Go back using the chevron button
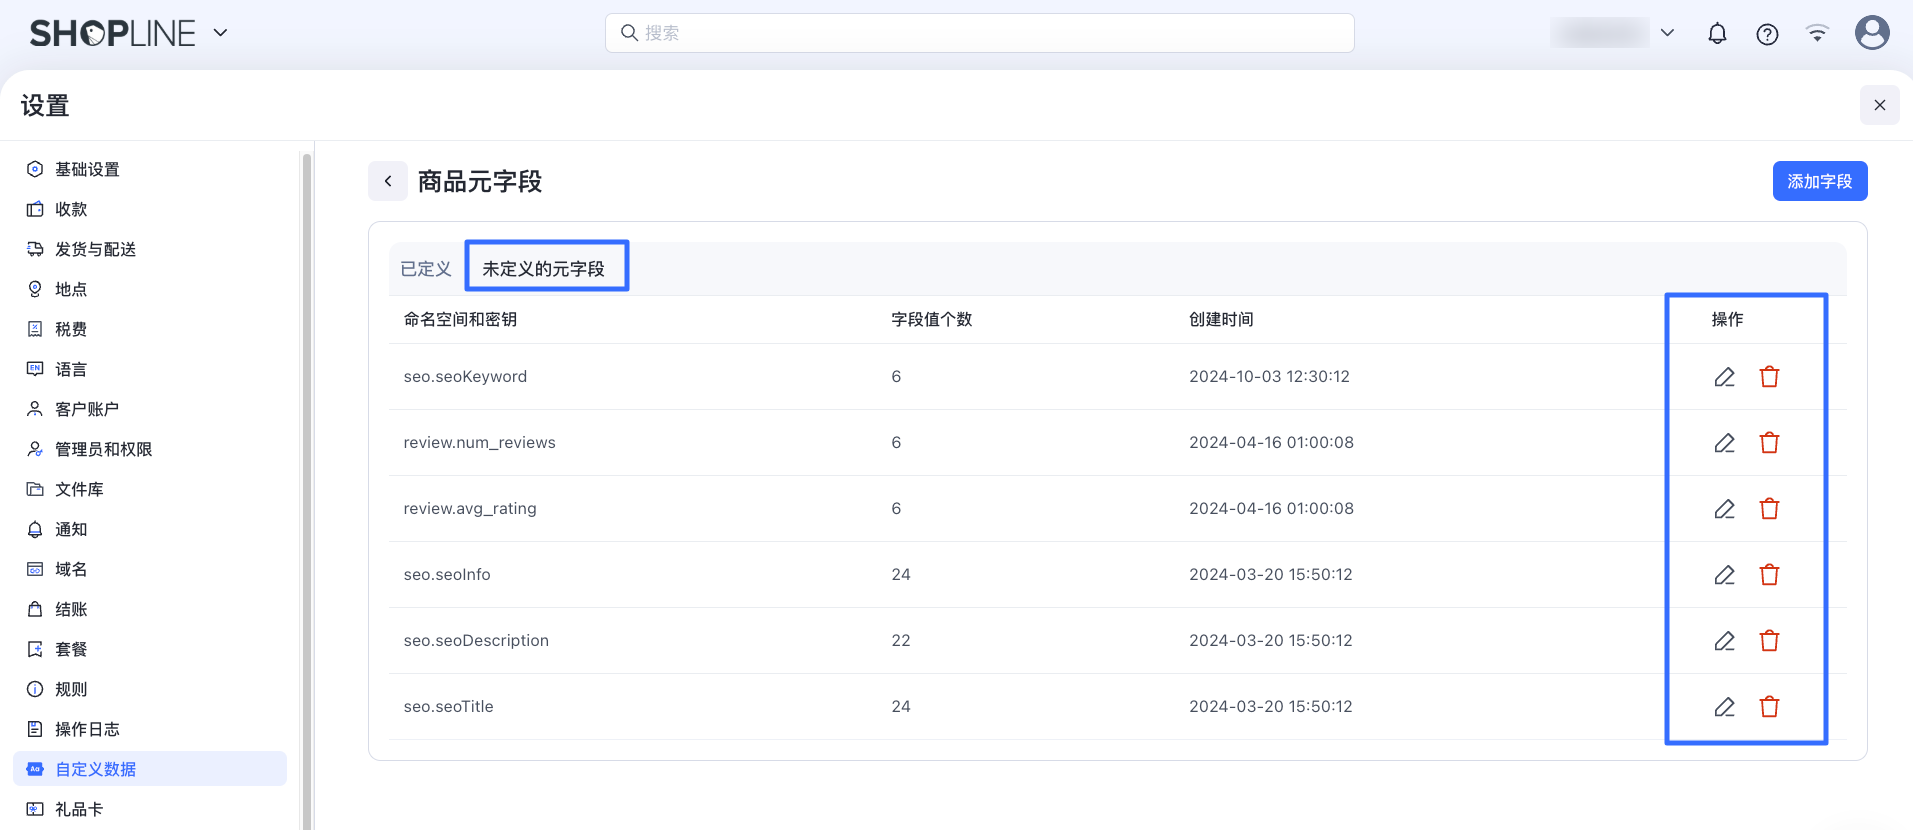The height and width of the screenshot is (830, 1913). click(x=388, y=181)
